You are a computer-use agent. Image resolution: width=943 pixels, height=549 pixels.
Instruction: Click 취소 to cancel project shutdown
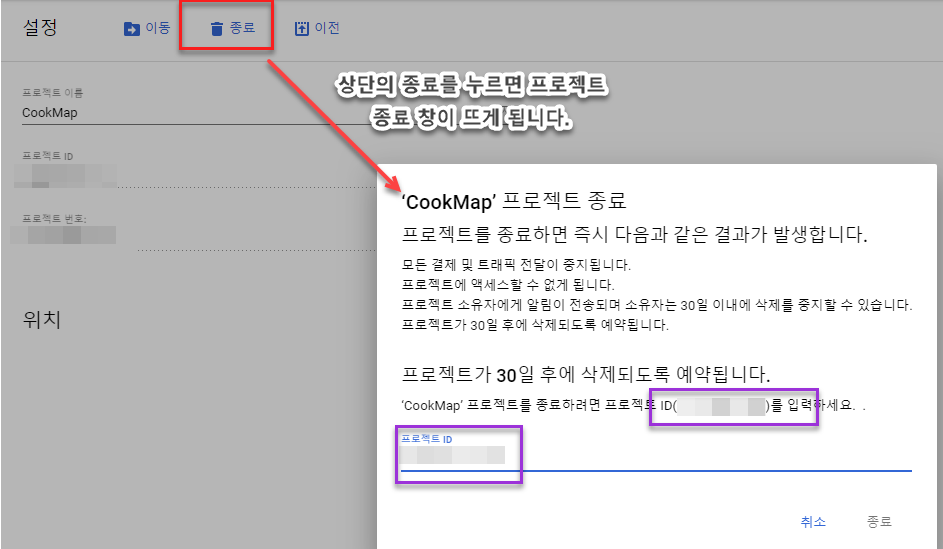[x=813, y=522]
